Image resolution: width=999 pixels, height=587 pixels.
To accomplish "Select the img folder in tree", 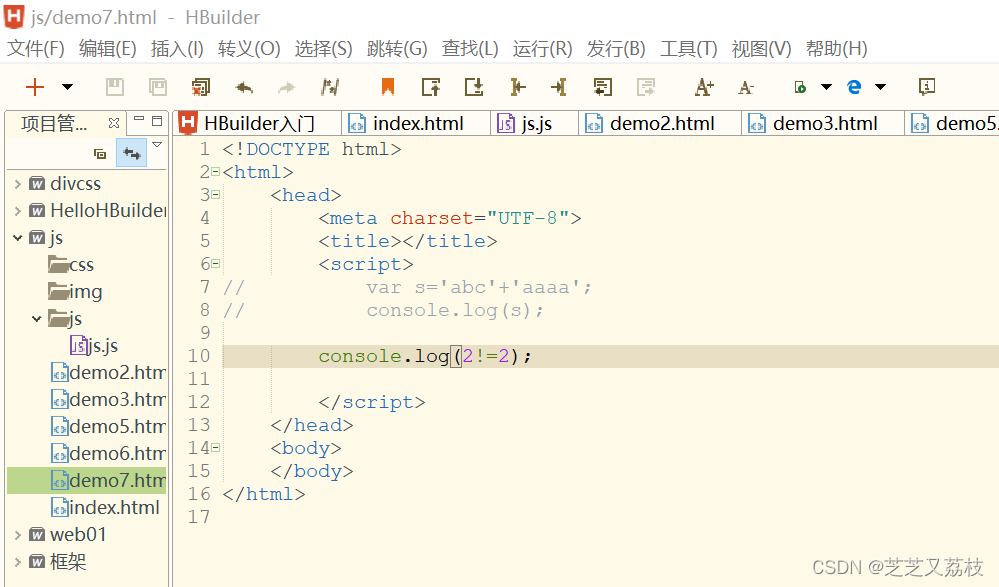I will click(75, 292).
